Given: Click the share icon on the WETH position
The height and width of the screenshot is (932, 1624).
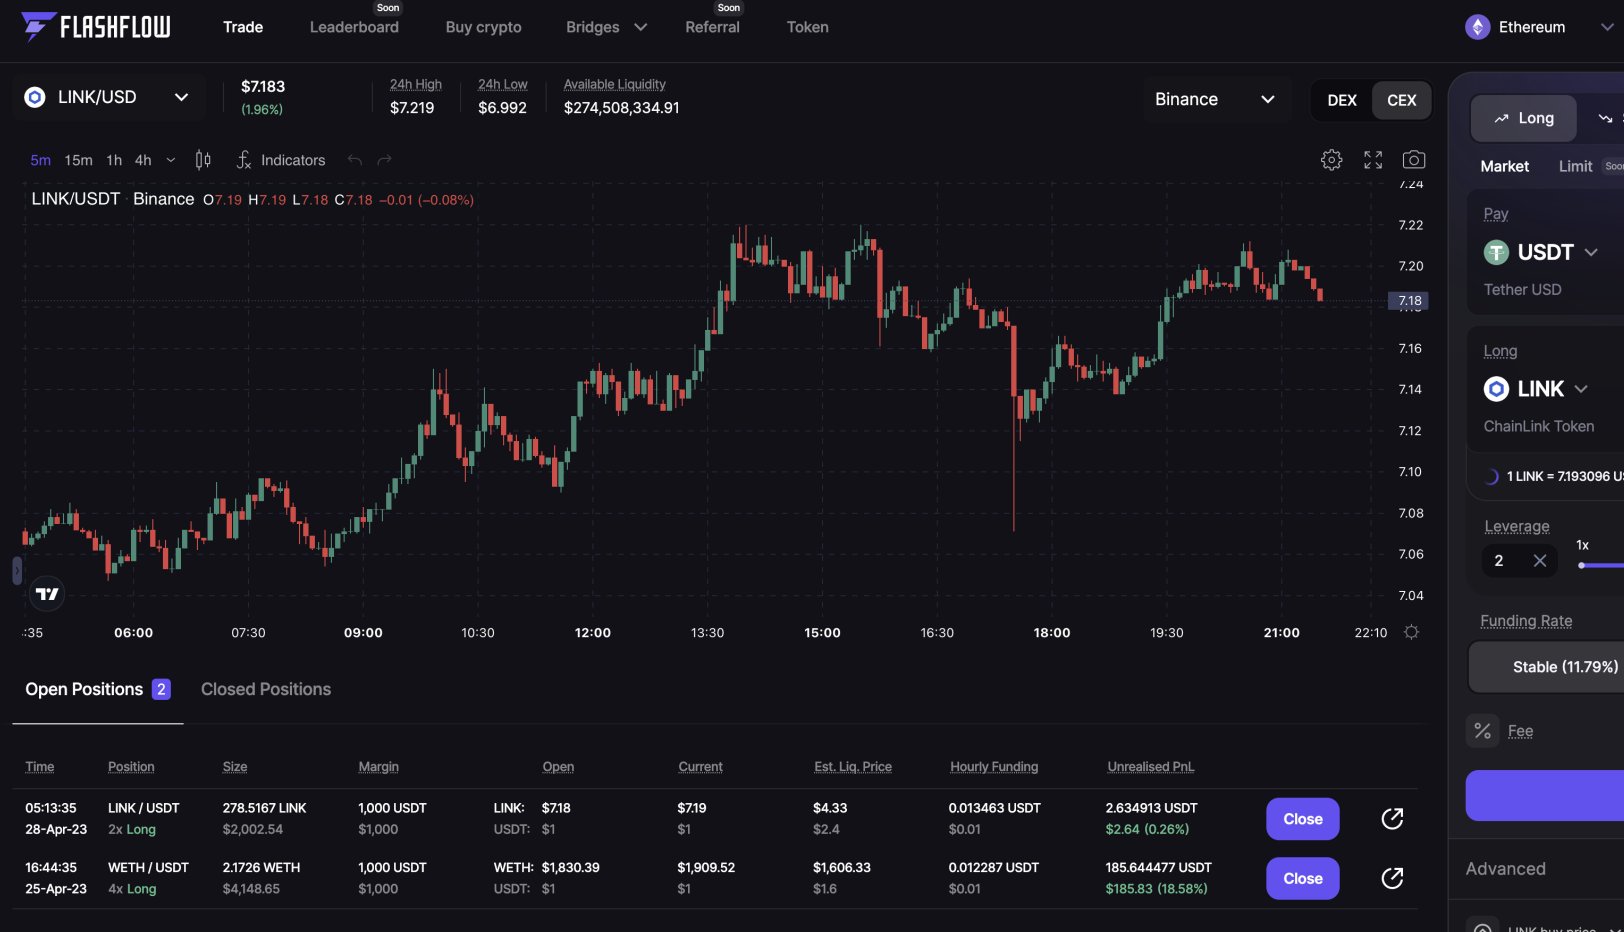Looking at the screenshot, I should coord(1392,878).
